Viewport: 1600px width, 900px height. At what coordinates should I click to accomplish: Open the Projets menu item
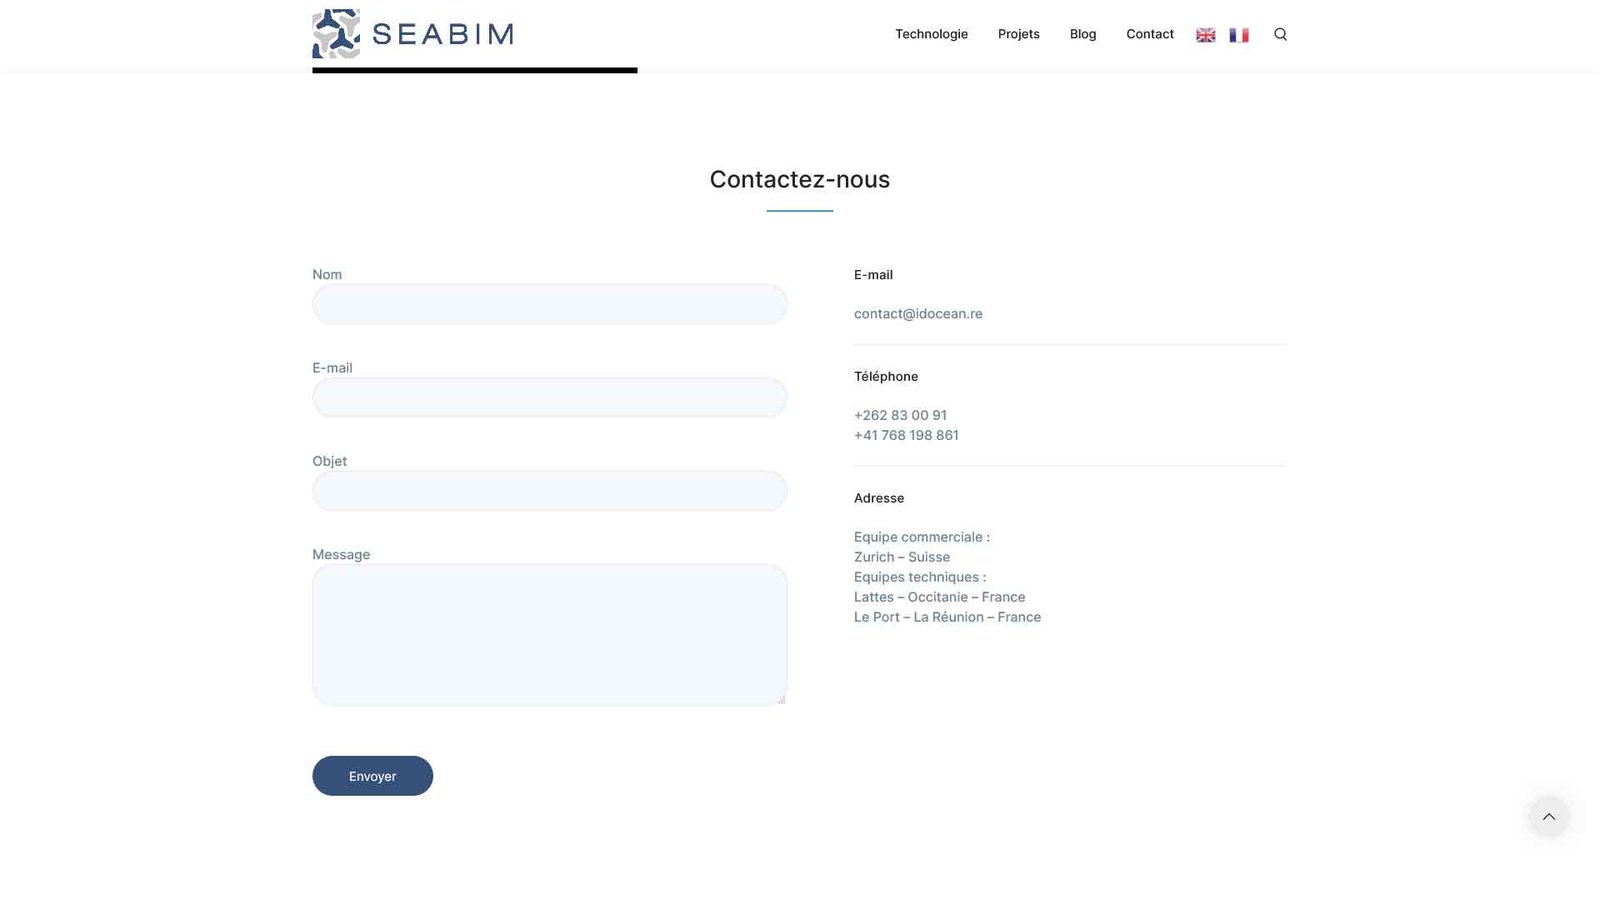[x=1019, y=34]
